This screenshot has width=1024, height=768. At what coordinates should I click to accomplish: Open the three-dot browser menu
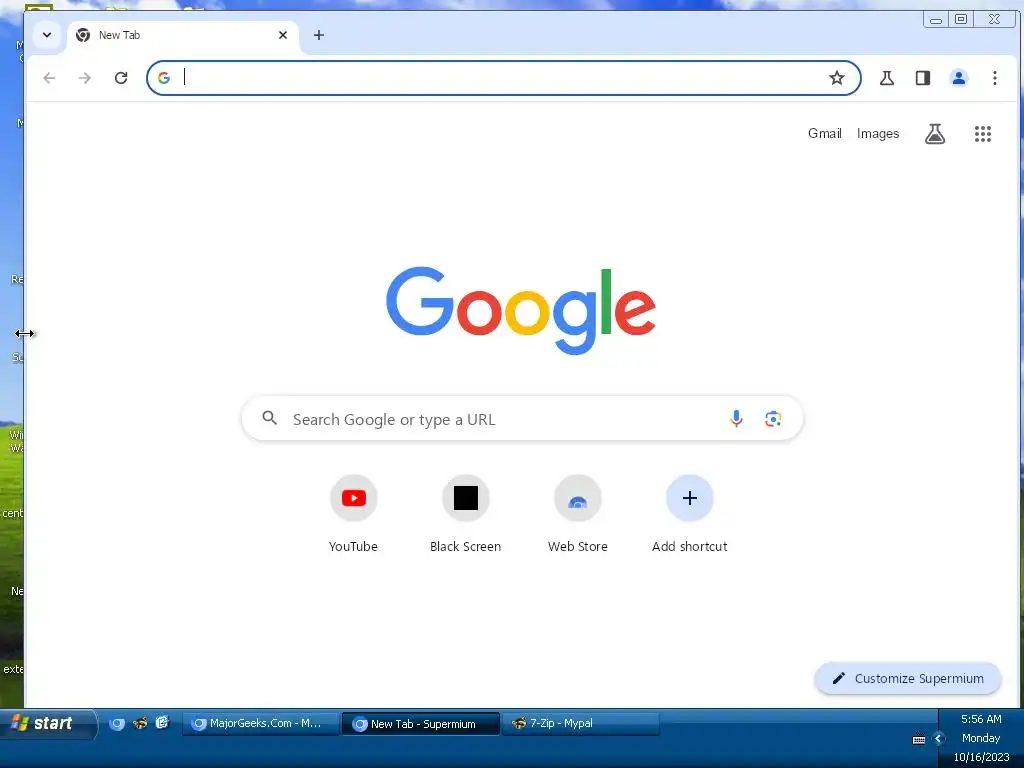tap(995, 78)
